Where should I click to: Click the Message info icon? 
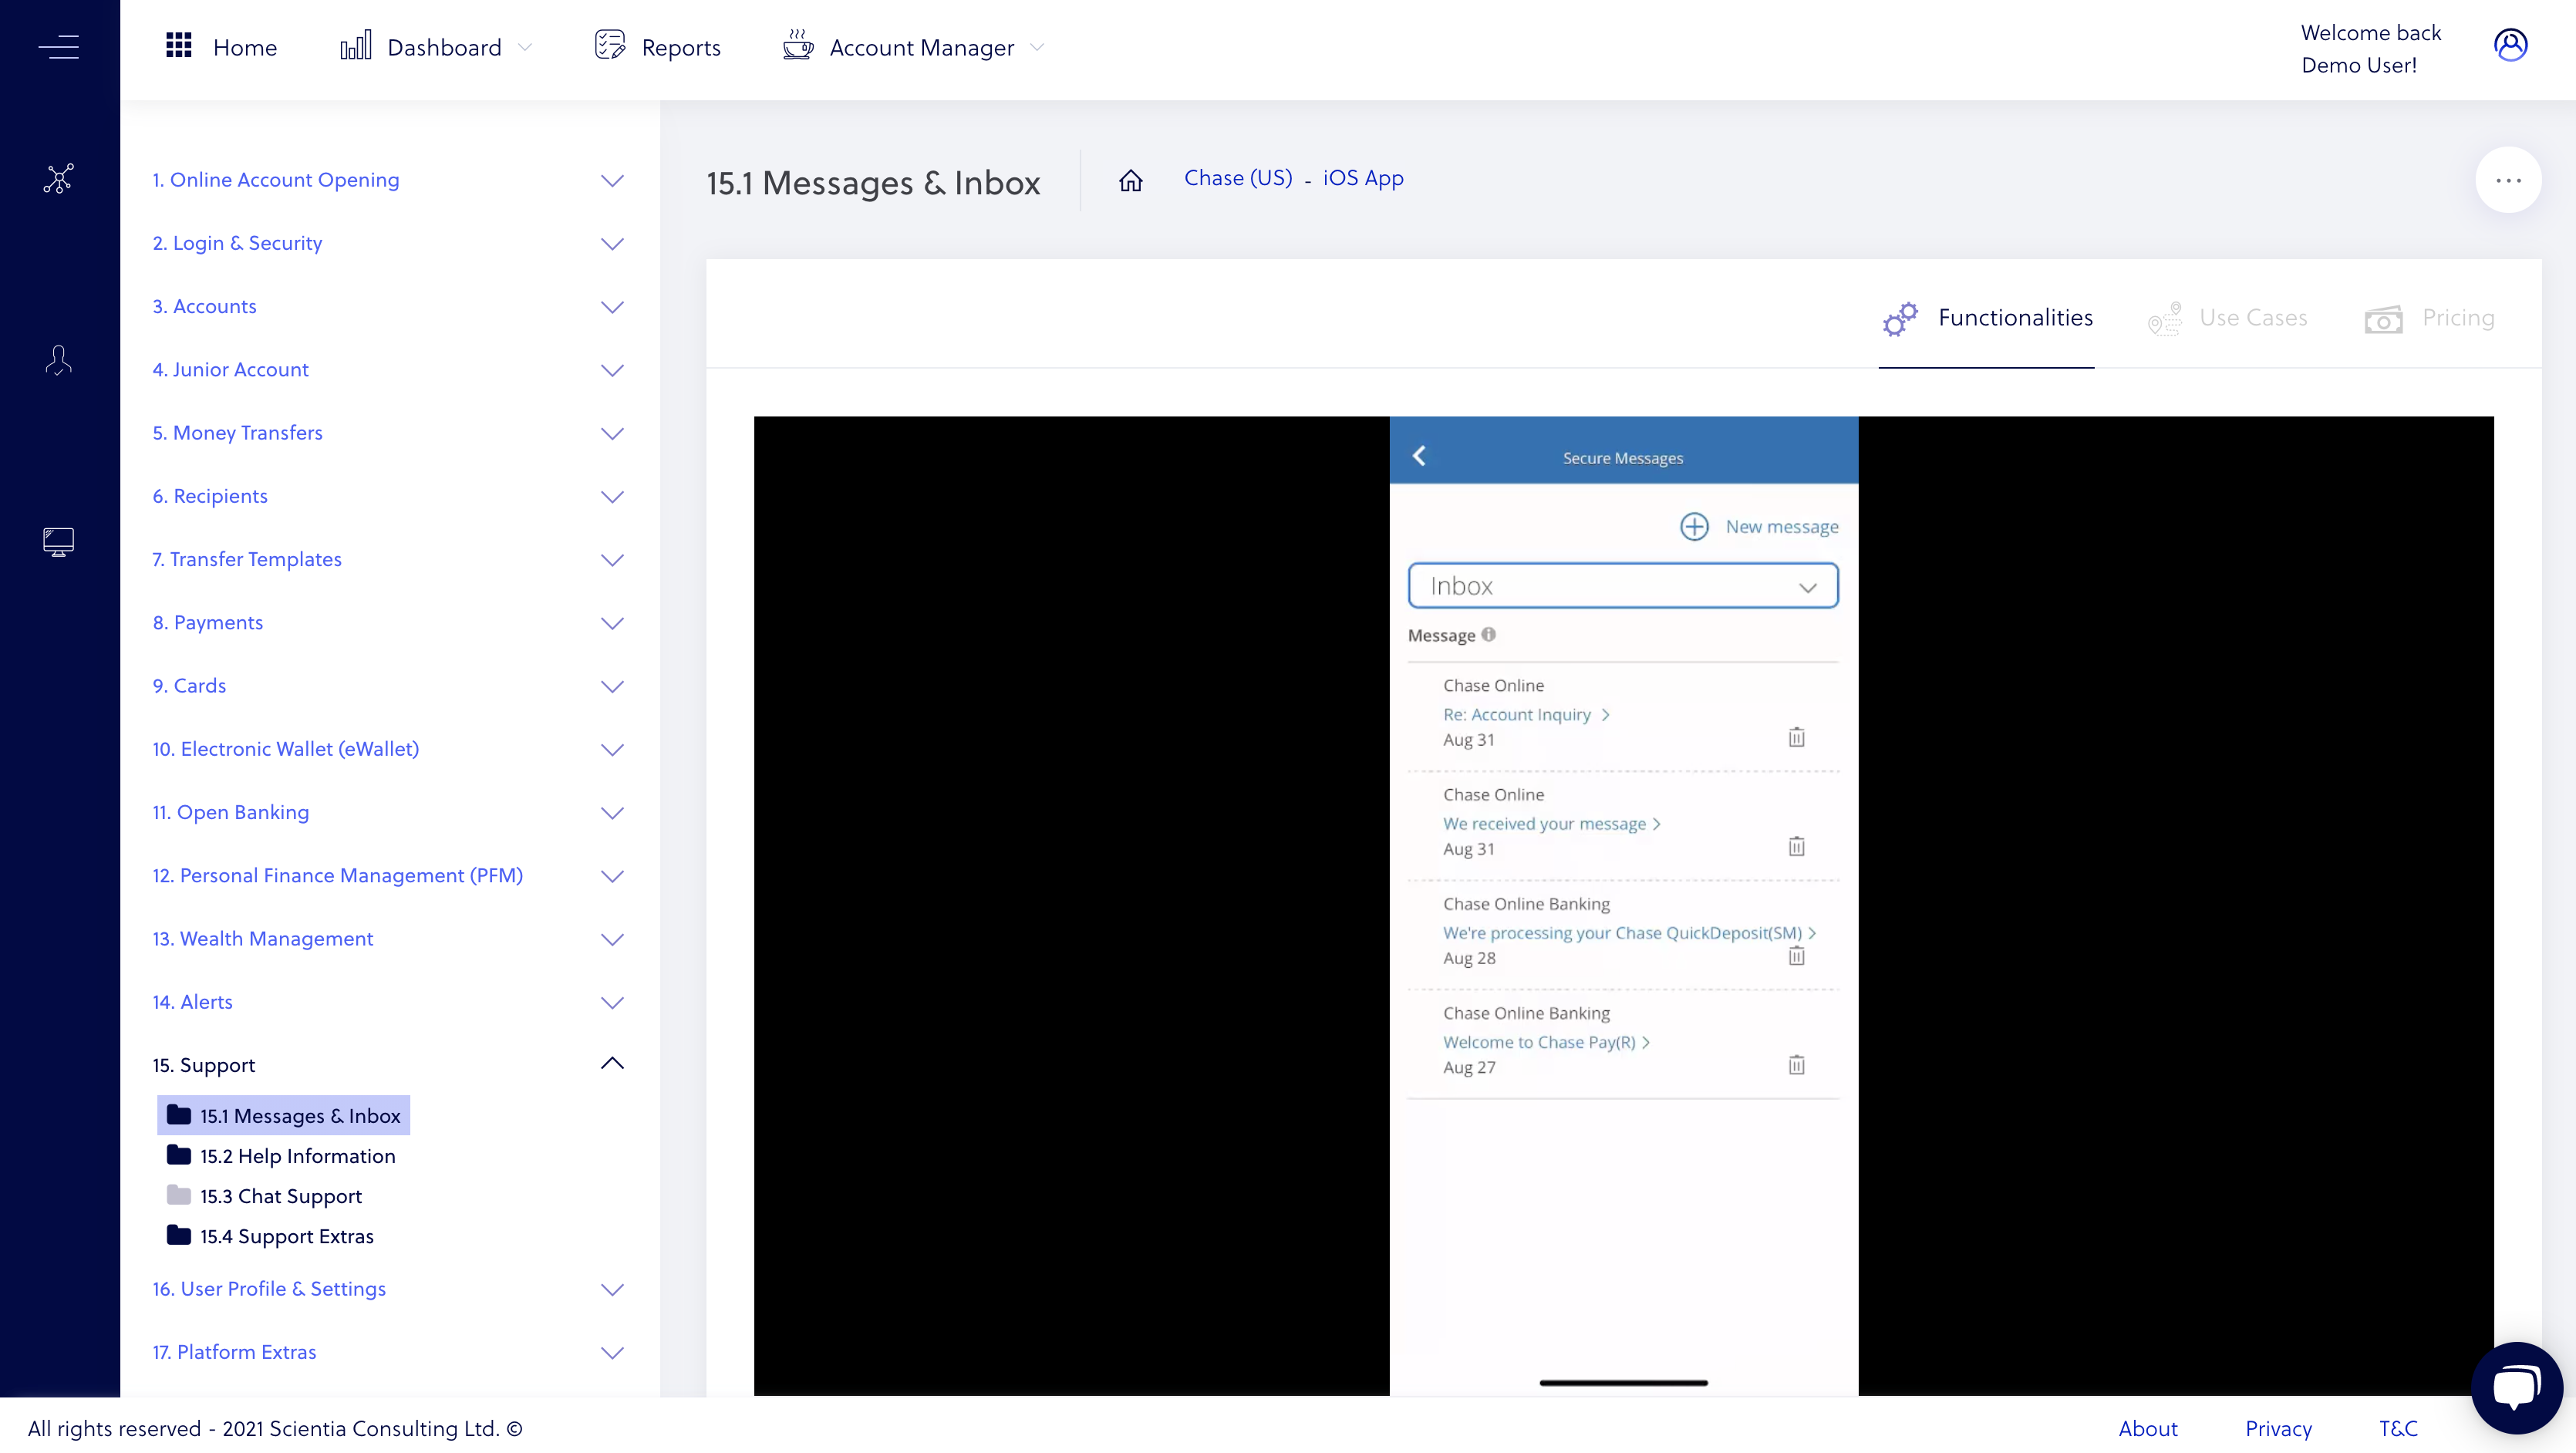1488,635
